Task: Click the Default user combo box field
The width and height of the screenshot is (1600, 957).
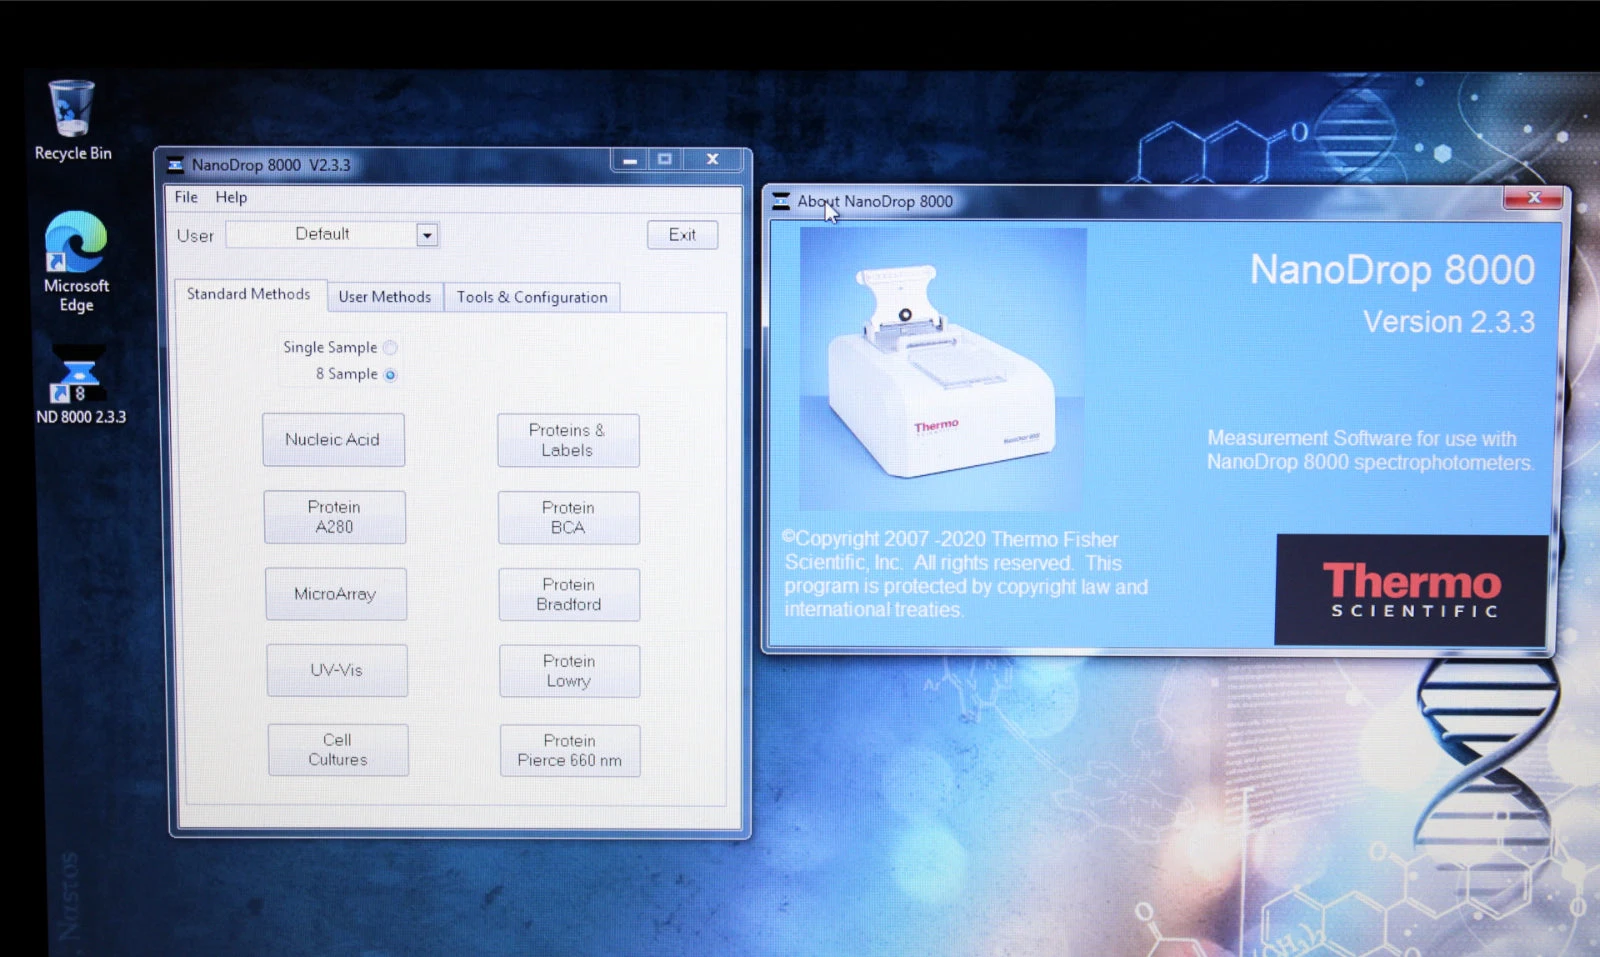Action: point(322,234)
